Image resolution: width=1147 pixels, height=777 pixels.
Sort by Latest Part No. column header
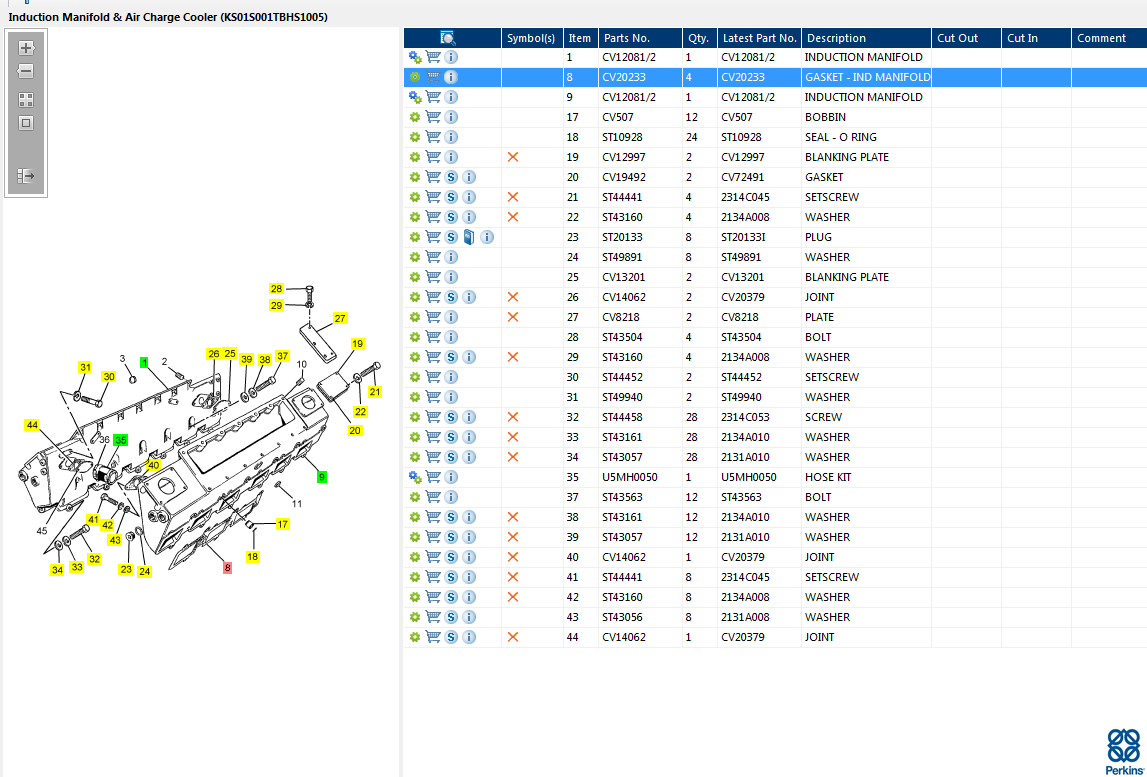coord(759,38)
